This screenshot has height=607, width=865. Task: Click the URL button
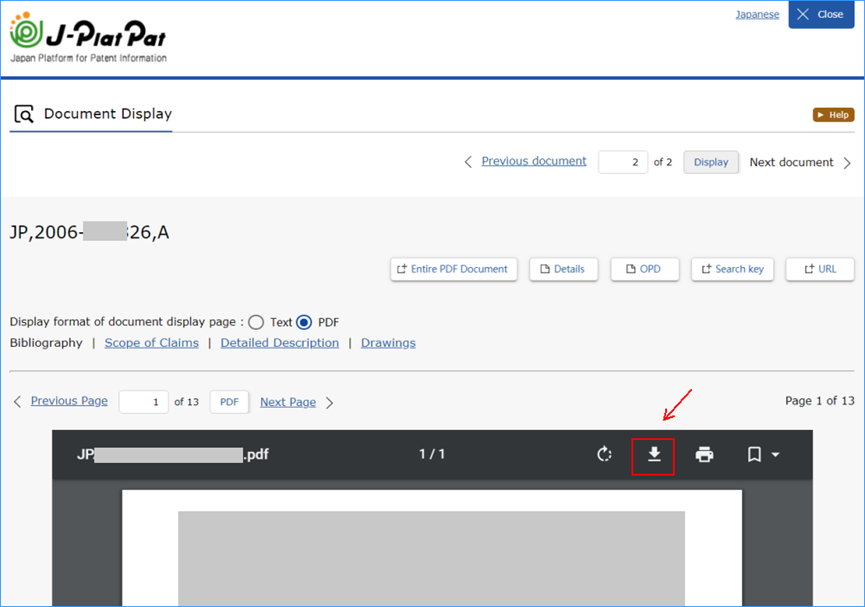tap(820, 269)
